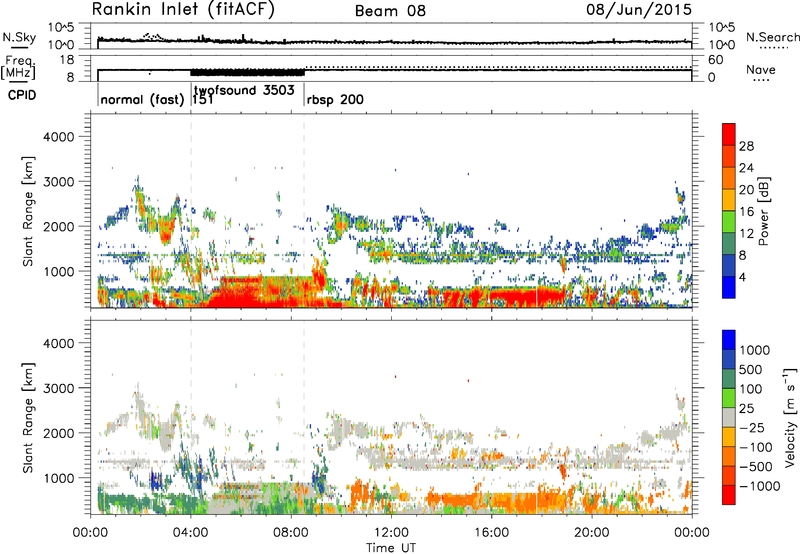
Task: Click the '20:00' time tick label
Action: 591,533
